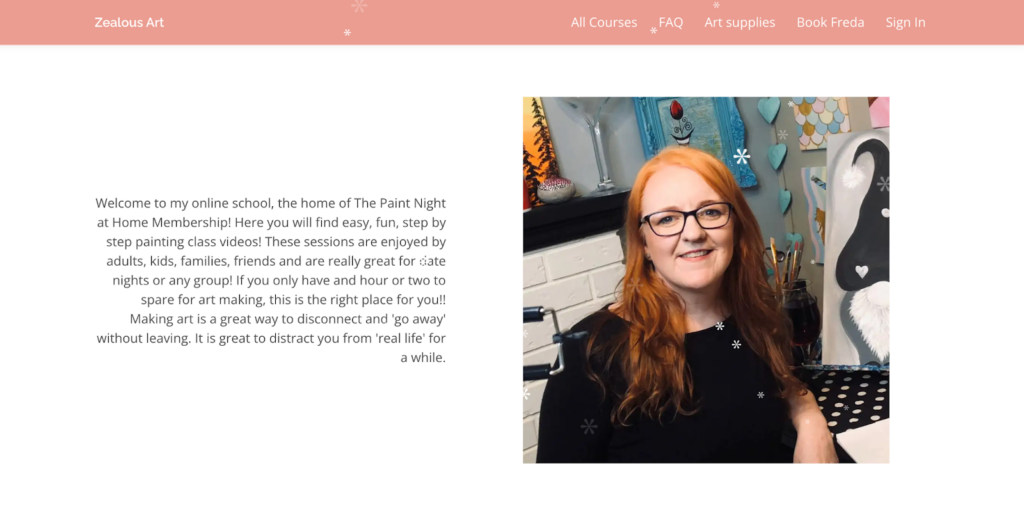Select Book Freda in navigation

[x=830, y=22]
